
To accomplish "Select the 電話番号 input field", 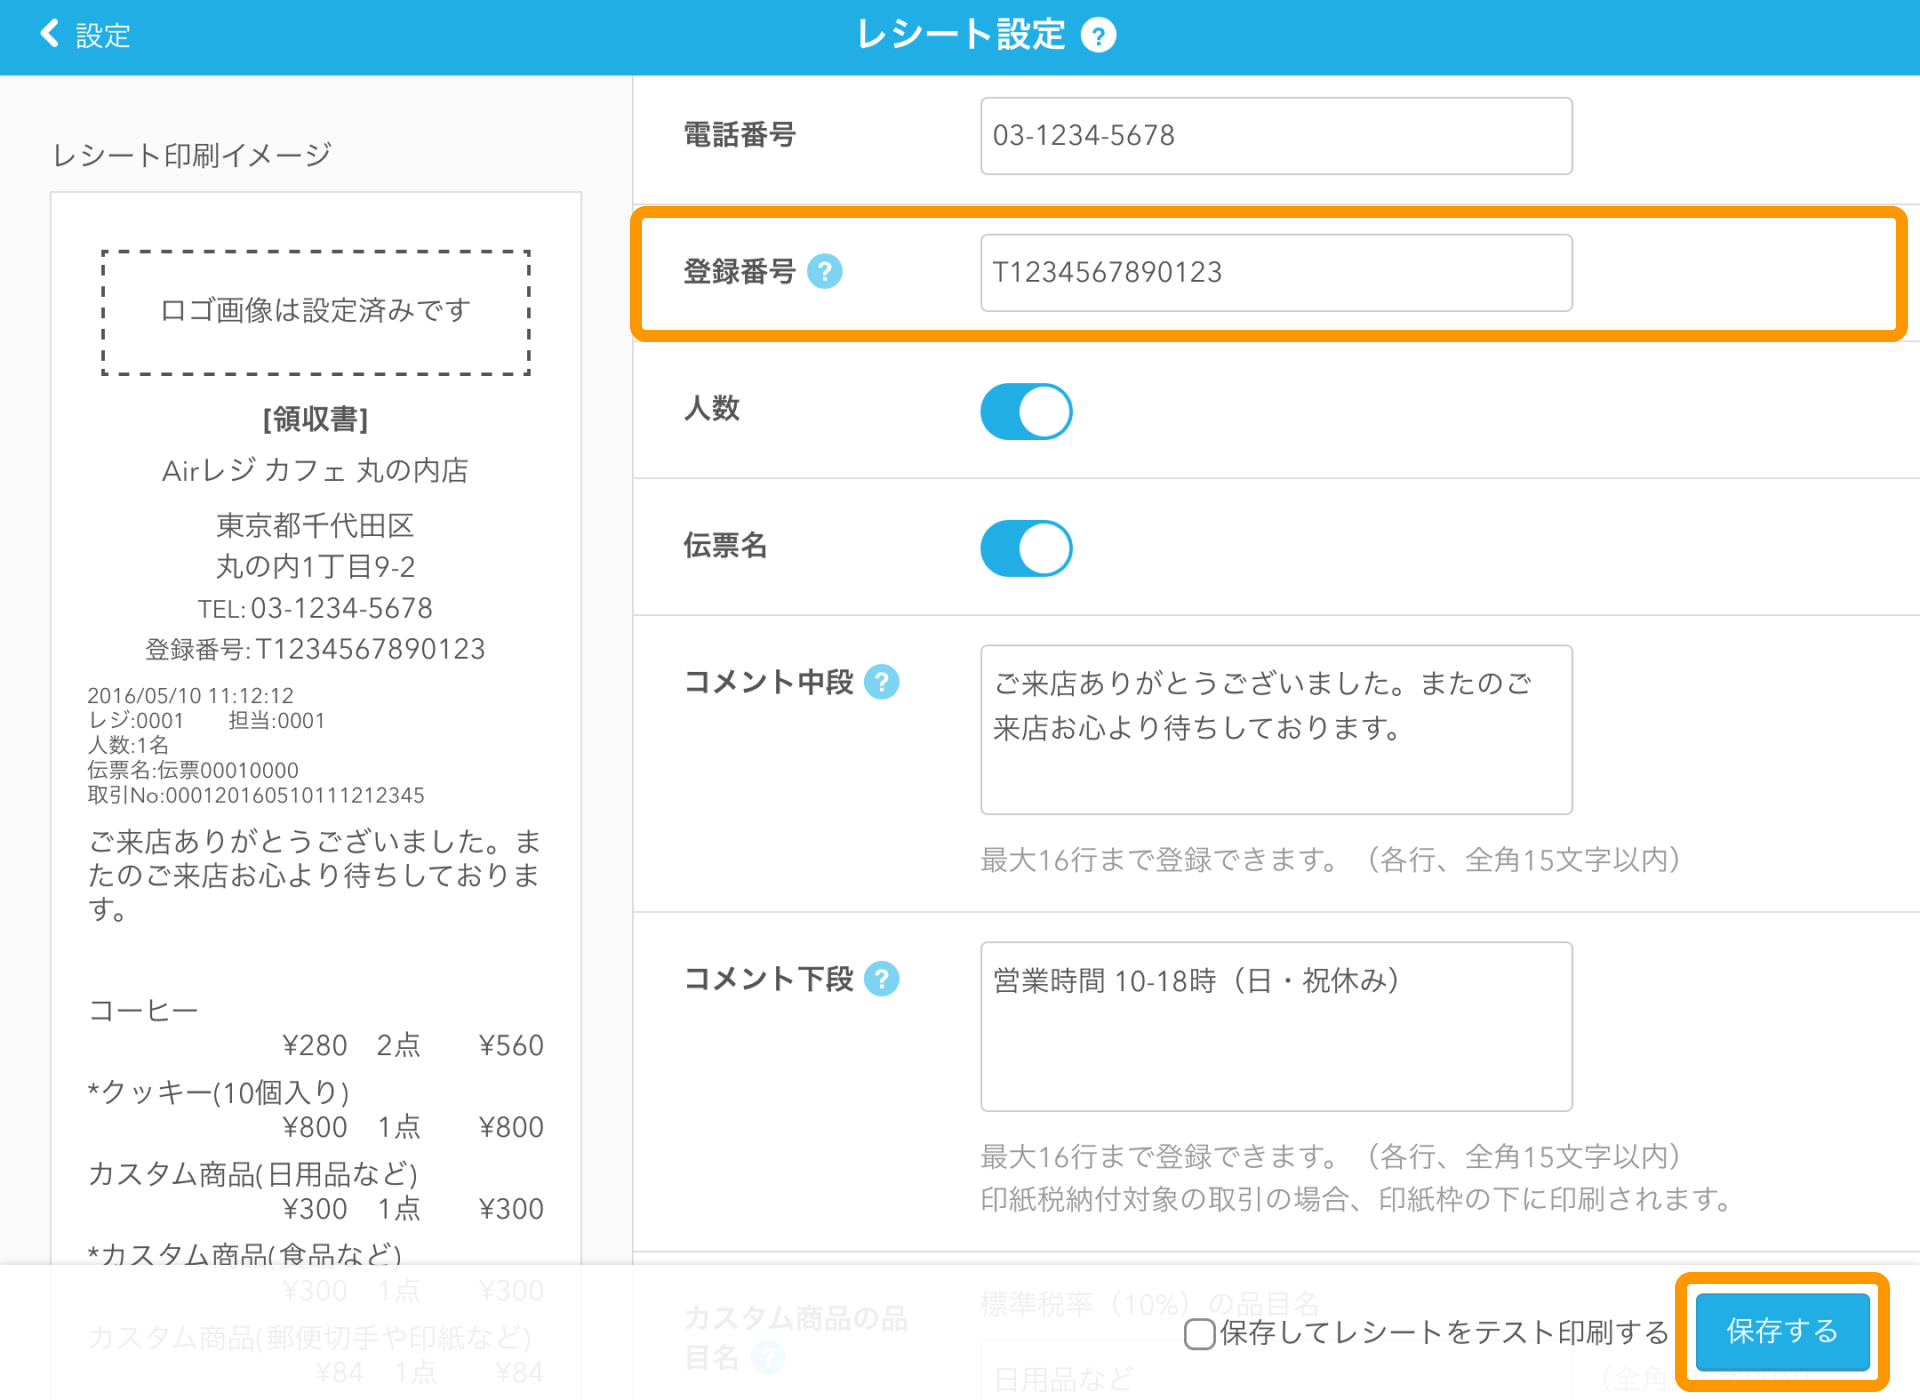I will point(1275,136).
